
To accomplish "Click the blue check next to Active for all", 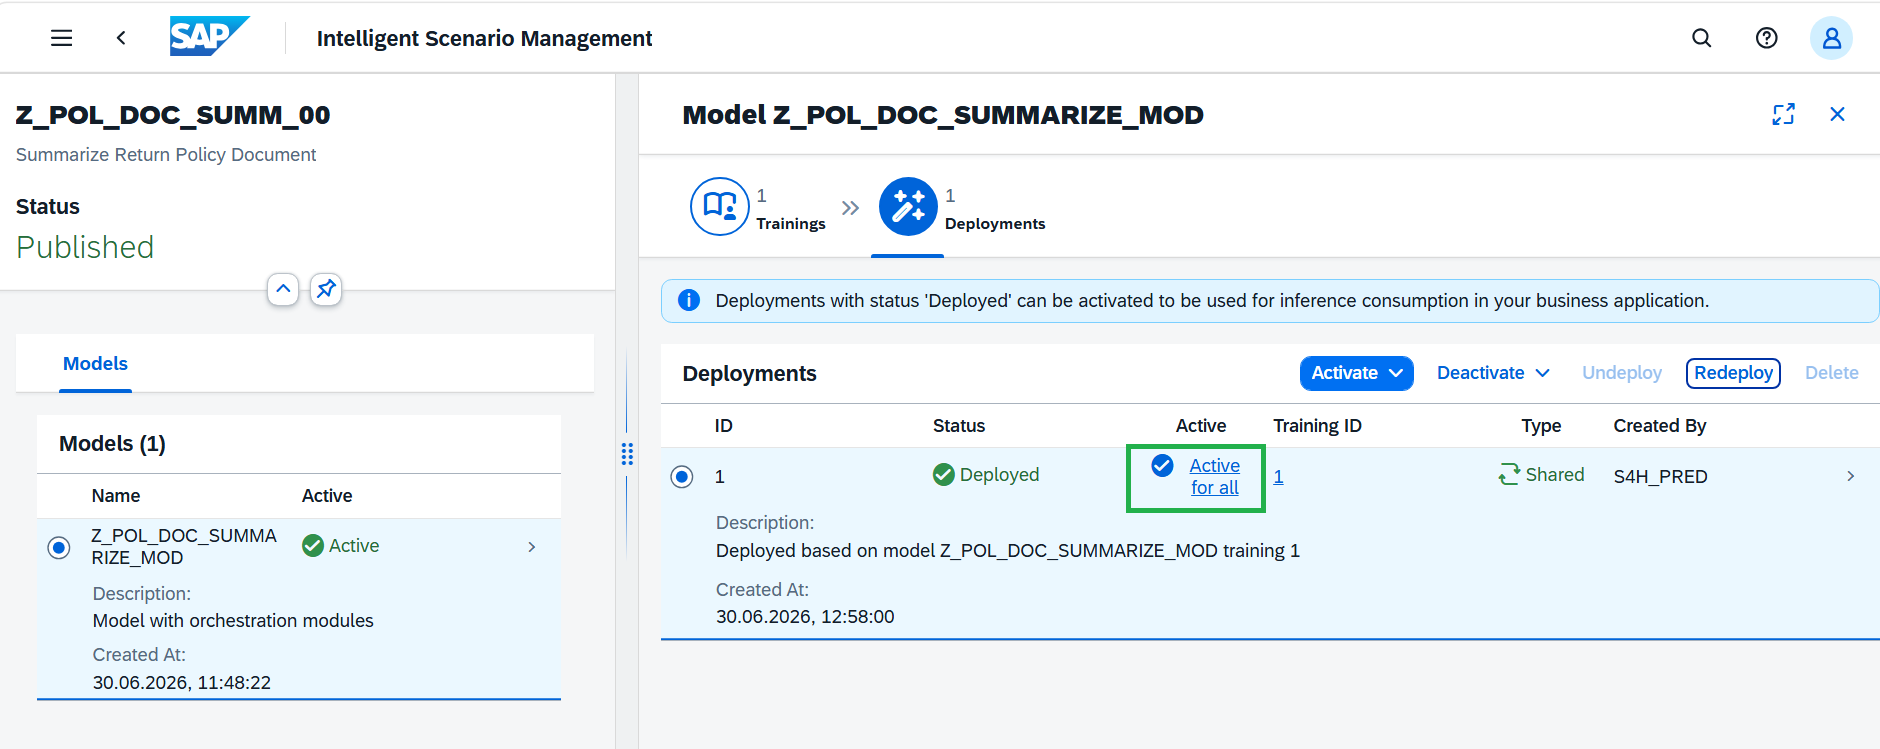I will point(1162,465).
